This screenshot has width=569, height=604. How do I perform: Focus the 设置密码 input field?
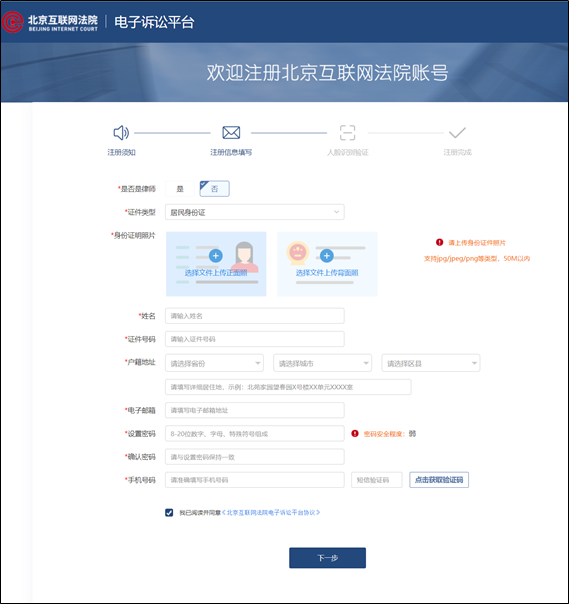[255, 434]
